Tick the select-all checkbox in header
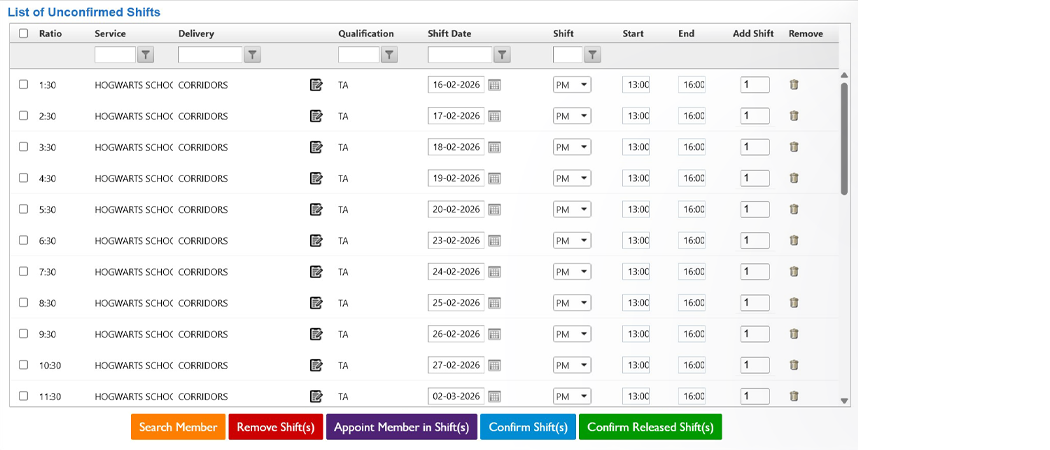Screen dimensions: 1050x450 pos(23,33)
